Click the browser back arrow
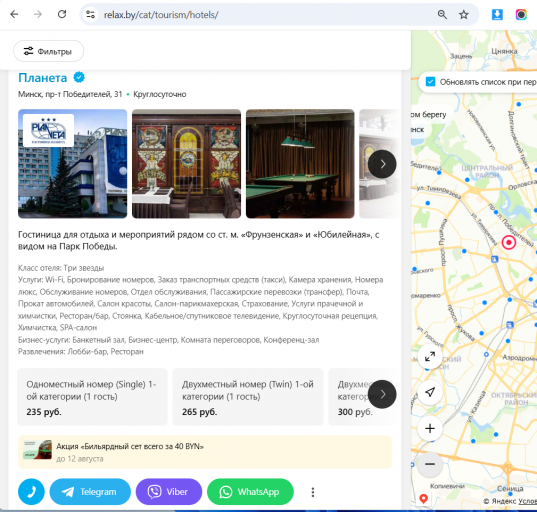This screenshot has height=512, width=537. coord(14,14)
